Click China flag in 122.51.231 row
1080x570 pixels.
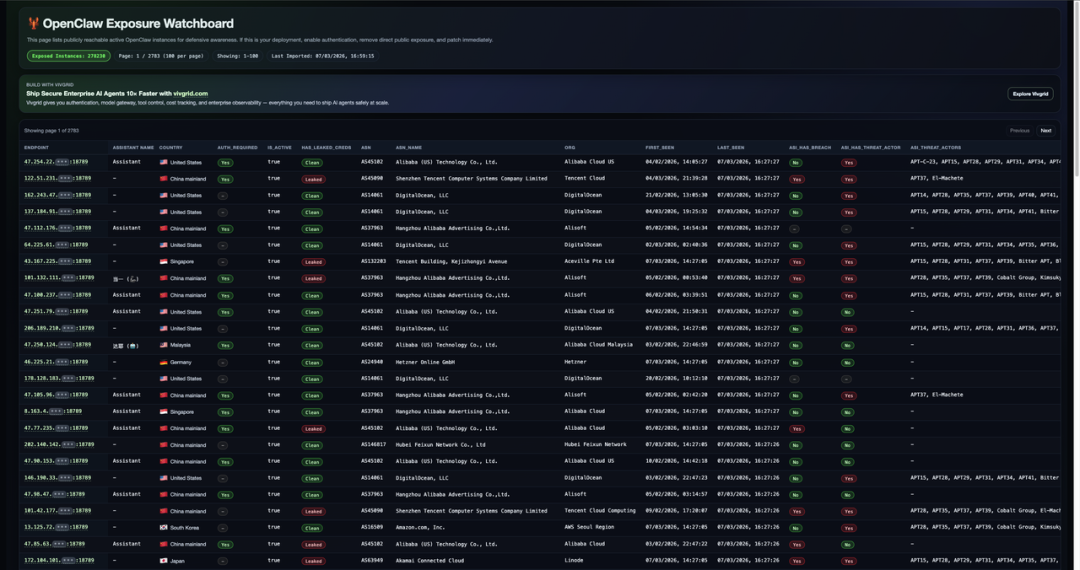(x=163, y=179)
